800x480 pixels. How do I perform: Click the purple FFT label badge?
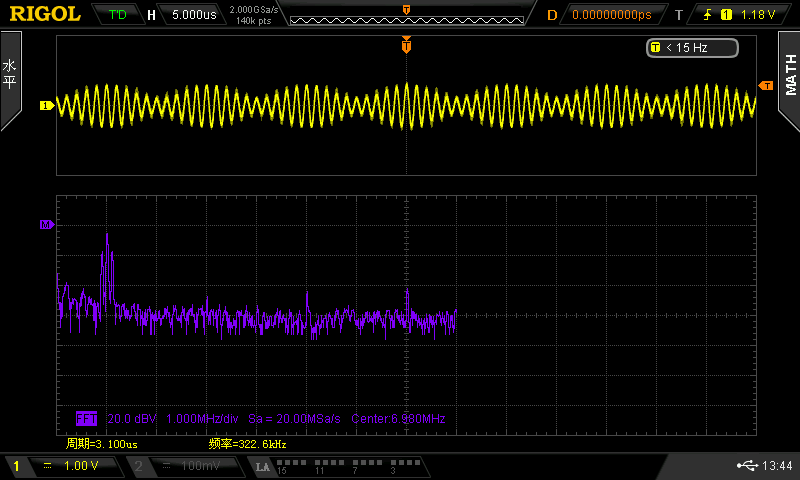pos(88,419)
